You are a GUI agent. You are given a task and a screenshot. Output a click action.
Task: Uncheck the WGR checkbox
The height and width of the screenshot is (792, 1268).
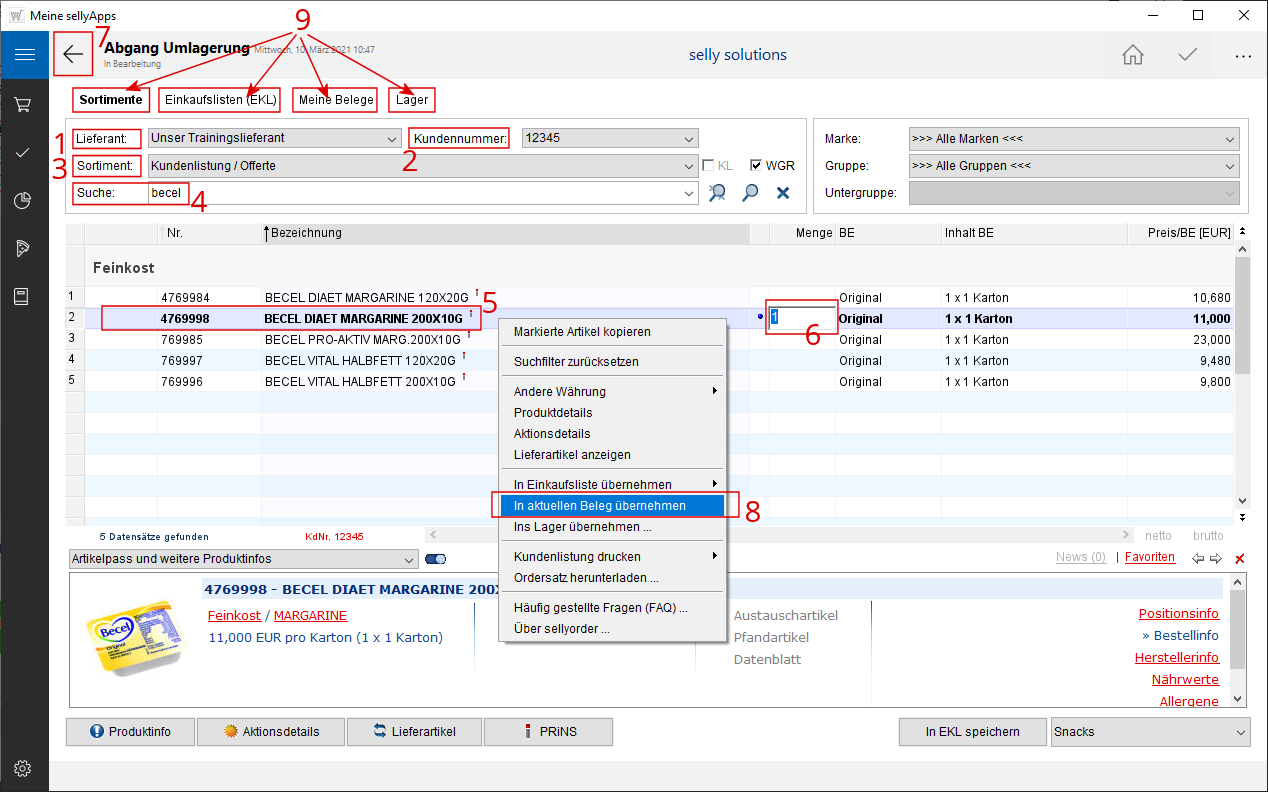click(756, 166)
